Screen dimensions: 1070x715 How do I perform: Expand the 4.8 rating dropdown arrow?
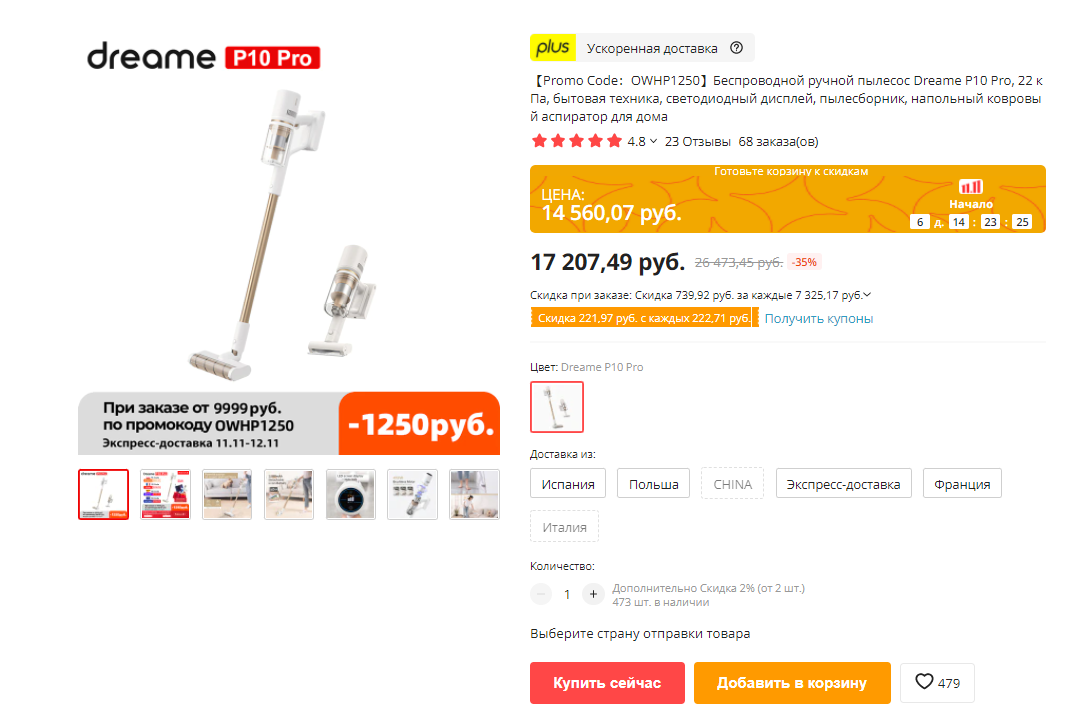pos(653,141)
